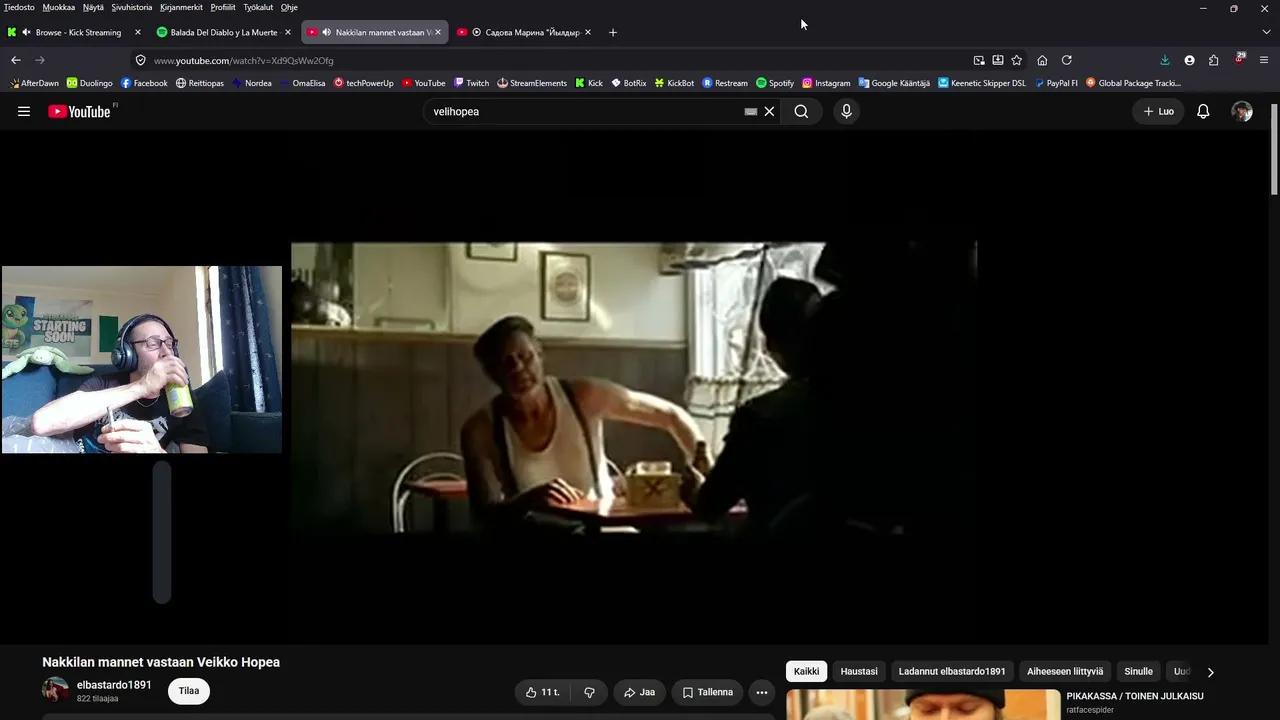The image size is (1280, 720).
Task: Open the Työkalut menu
Action: pyautogui.click(x=258, y=7)
